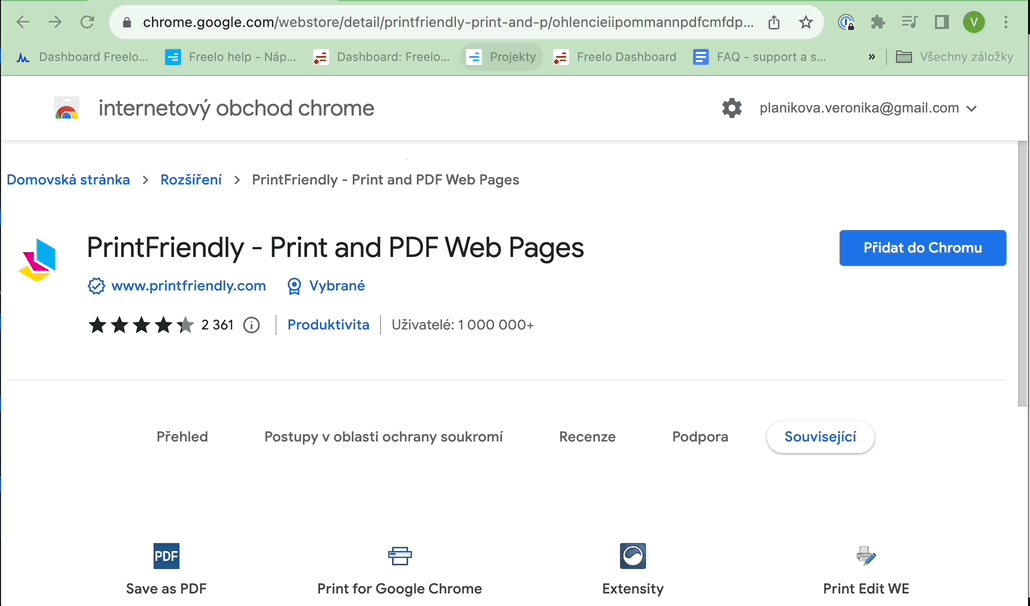The width and height of the screenshot is (1030, 606).
Task: Click the Chrome Web Store logo
Action: tap(66, 108)
